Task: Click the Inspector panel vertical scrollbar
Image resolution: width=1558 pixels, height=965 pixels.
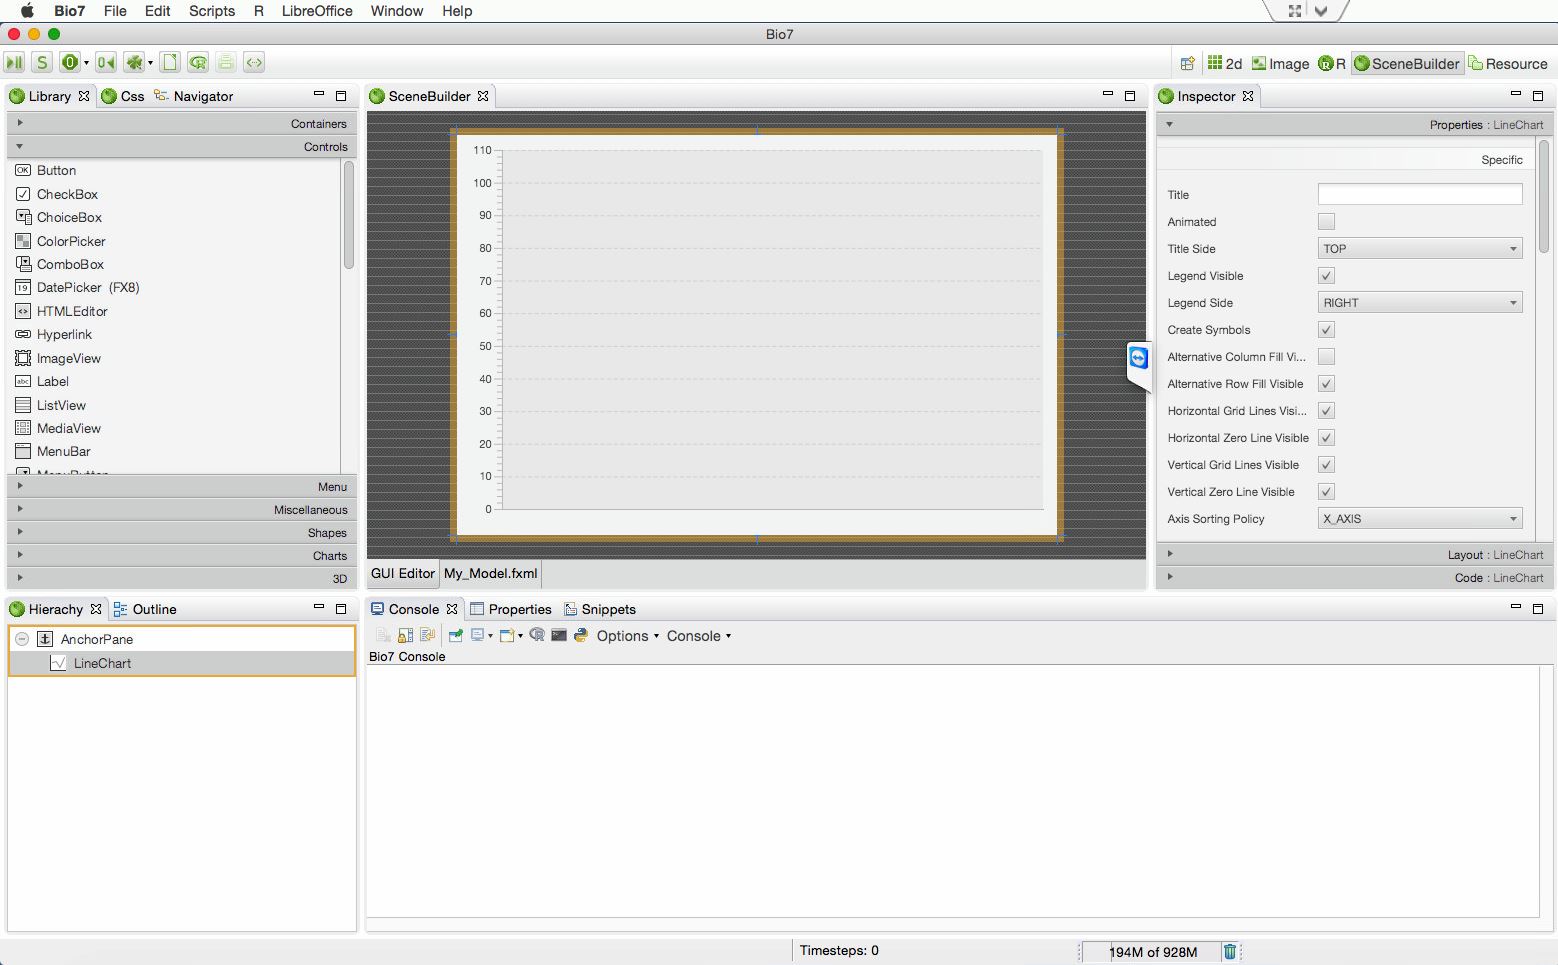Action: [x=1544, y=196]
